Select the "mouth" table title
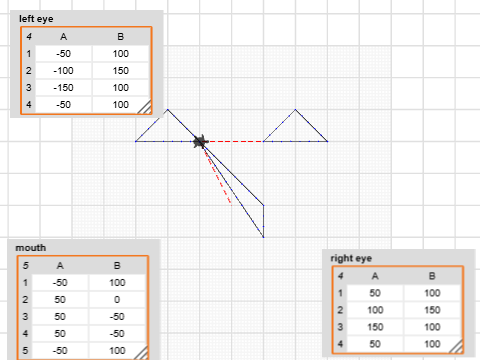Screen dimensions: 480x360 (31, 248)
